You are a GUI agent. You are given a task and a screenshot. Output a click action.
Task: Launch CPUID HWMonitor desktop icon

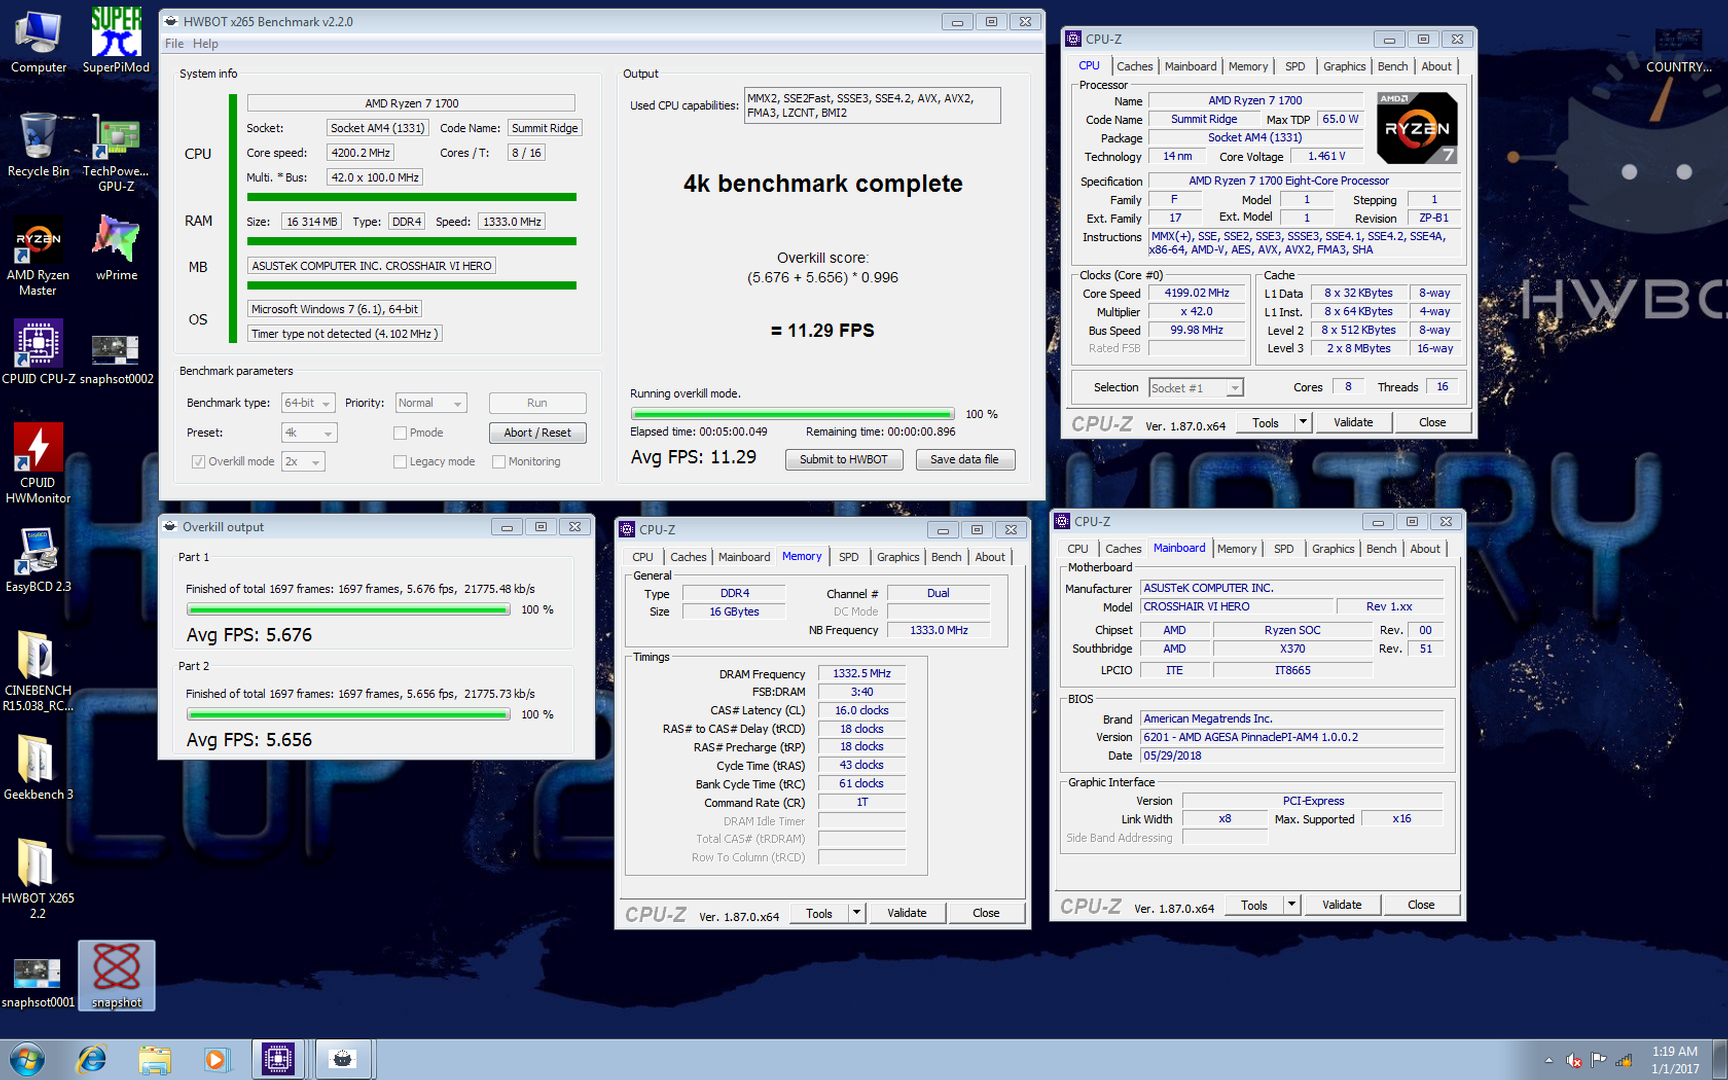point(38,463)
